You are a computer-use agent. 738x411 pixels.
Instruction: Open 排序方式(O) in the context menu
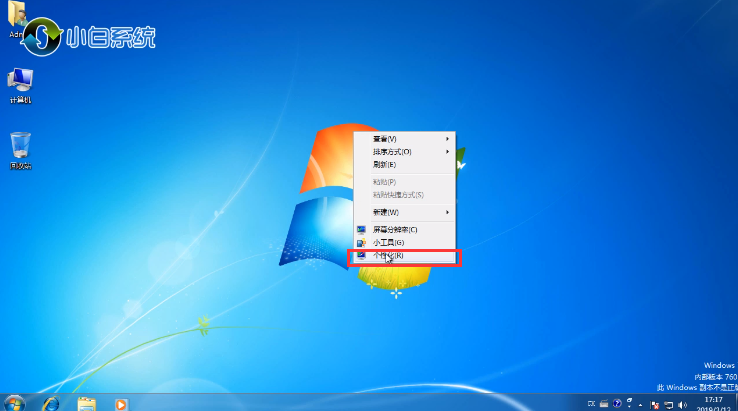[405, 152]
